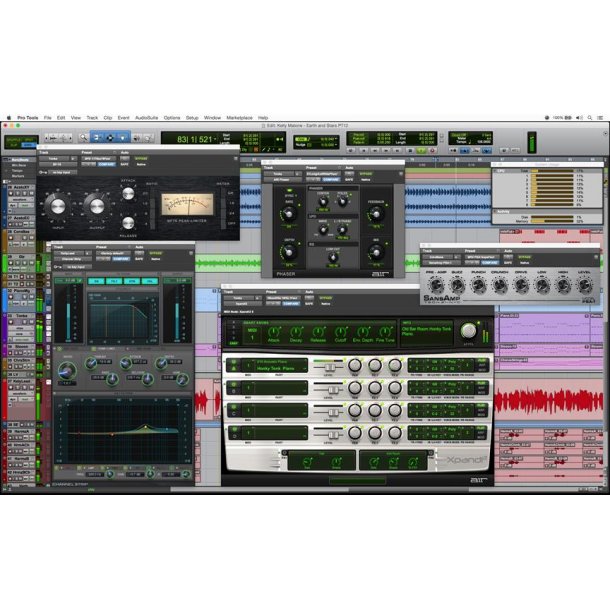Click the BF76 Input knob
The image size is (610, 610).
click(x=58, y=206)
